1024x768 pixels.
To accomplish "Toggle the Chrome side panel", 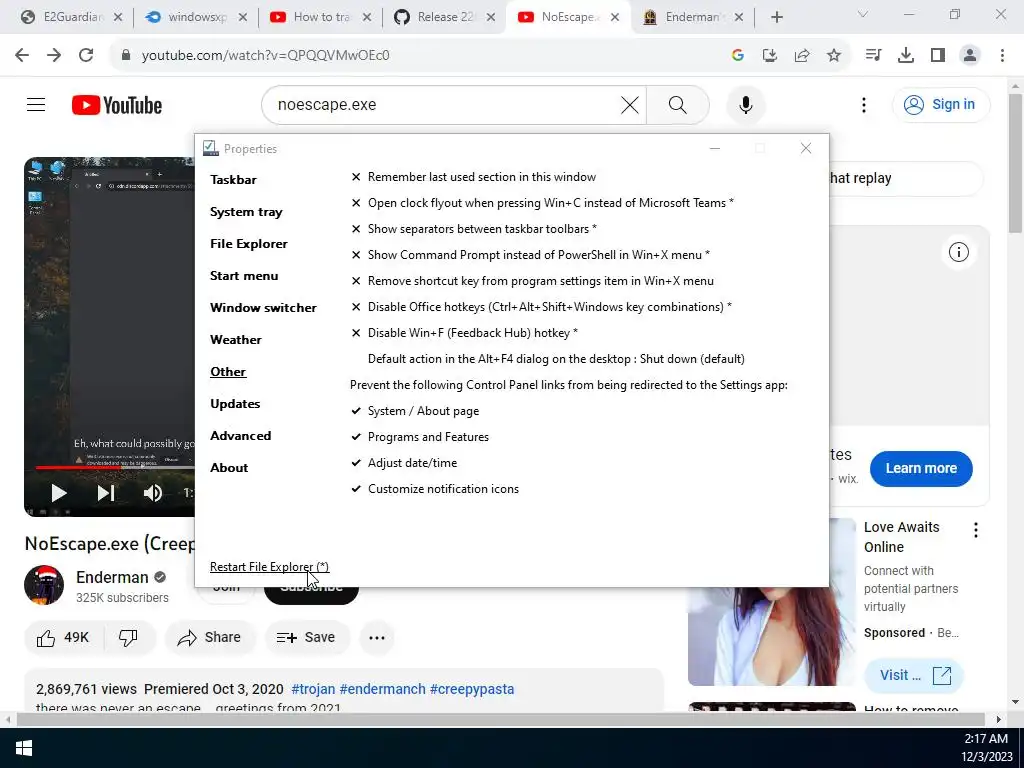I will pos(937,56).
